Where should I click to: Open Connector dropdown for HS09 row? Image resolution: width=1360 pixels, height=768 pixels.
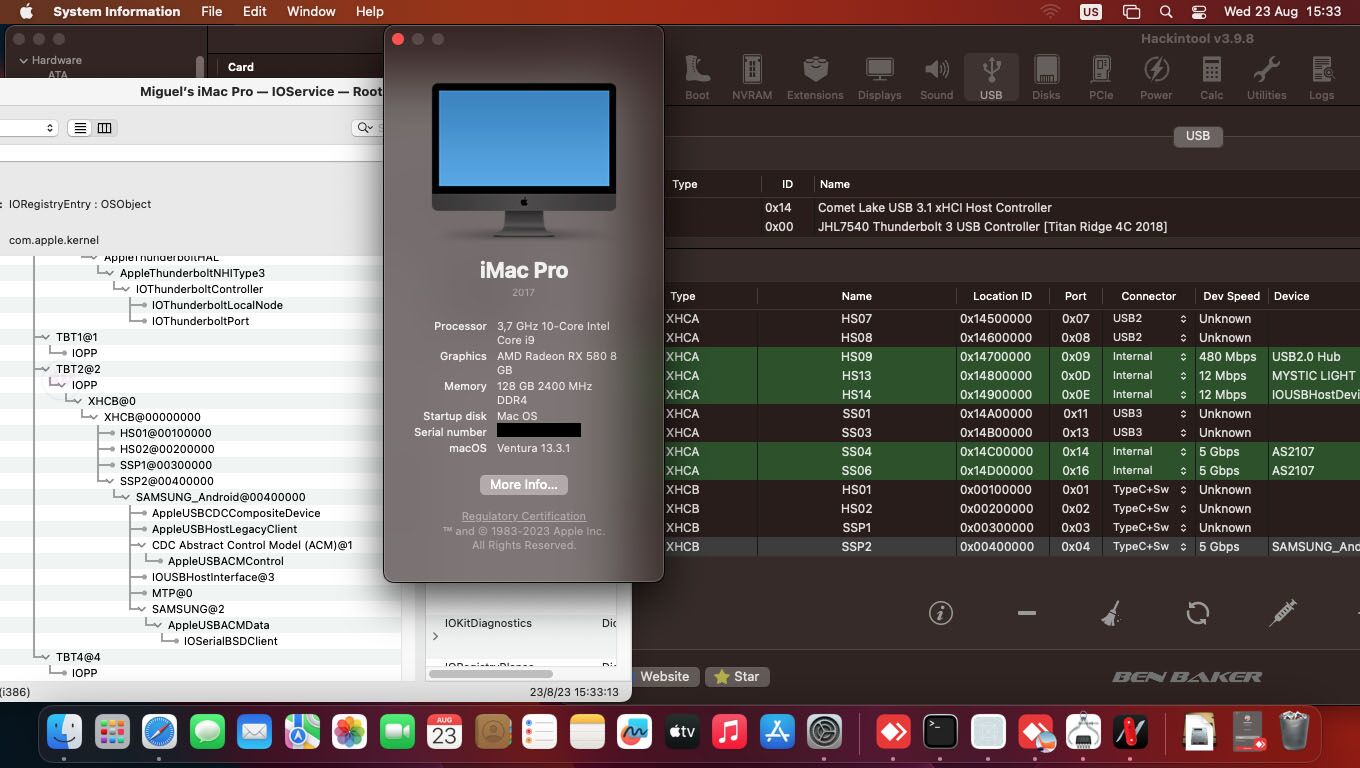1148,357
